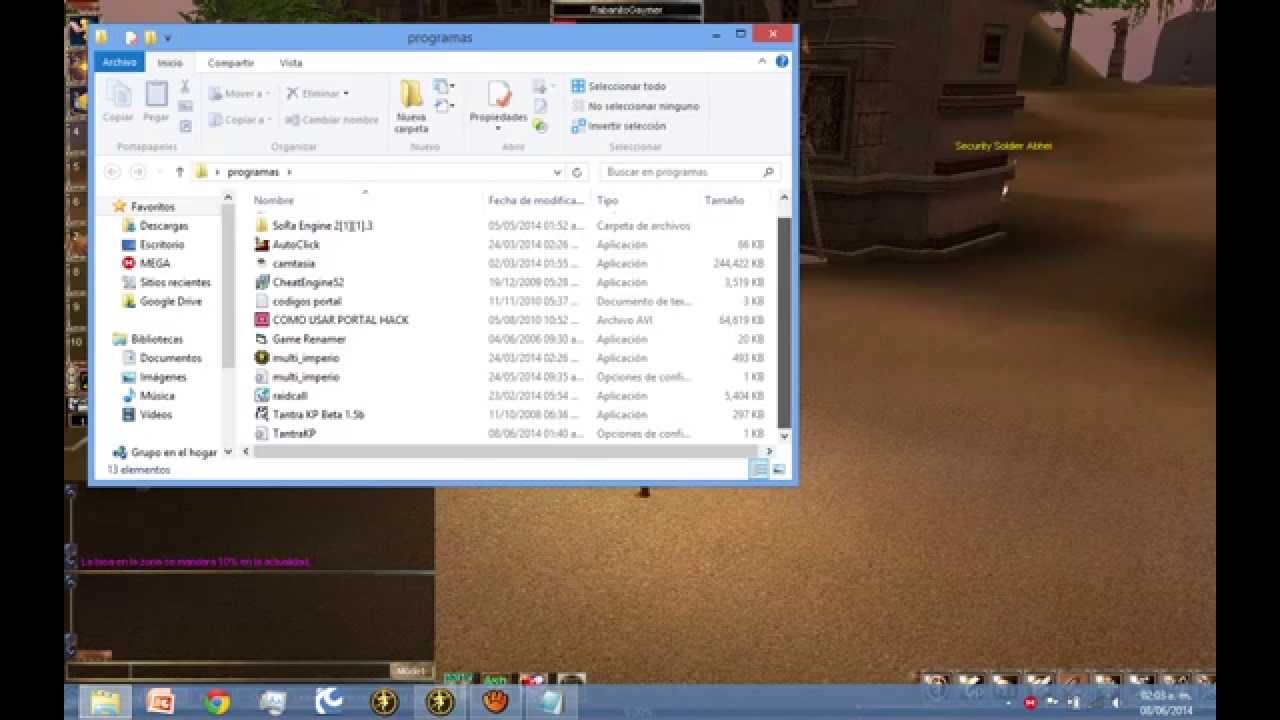Screen dimensions: 1280x720
Task: Open Google Drive in the sidebar
Action: coord(170,301)
